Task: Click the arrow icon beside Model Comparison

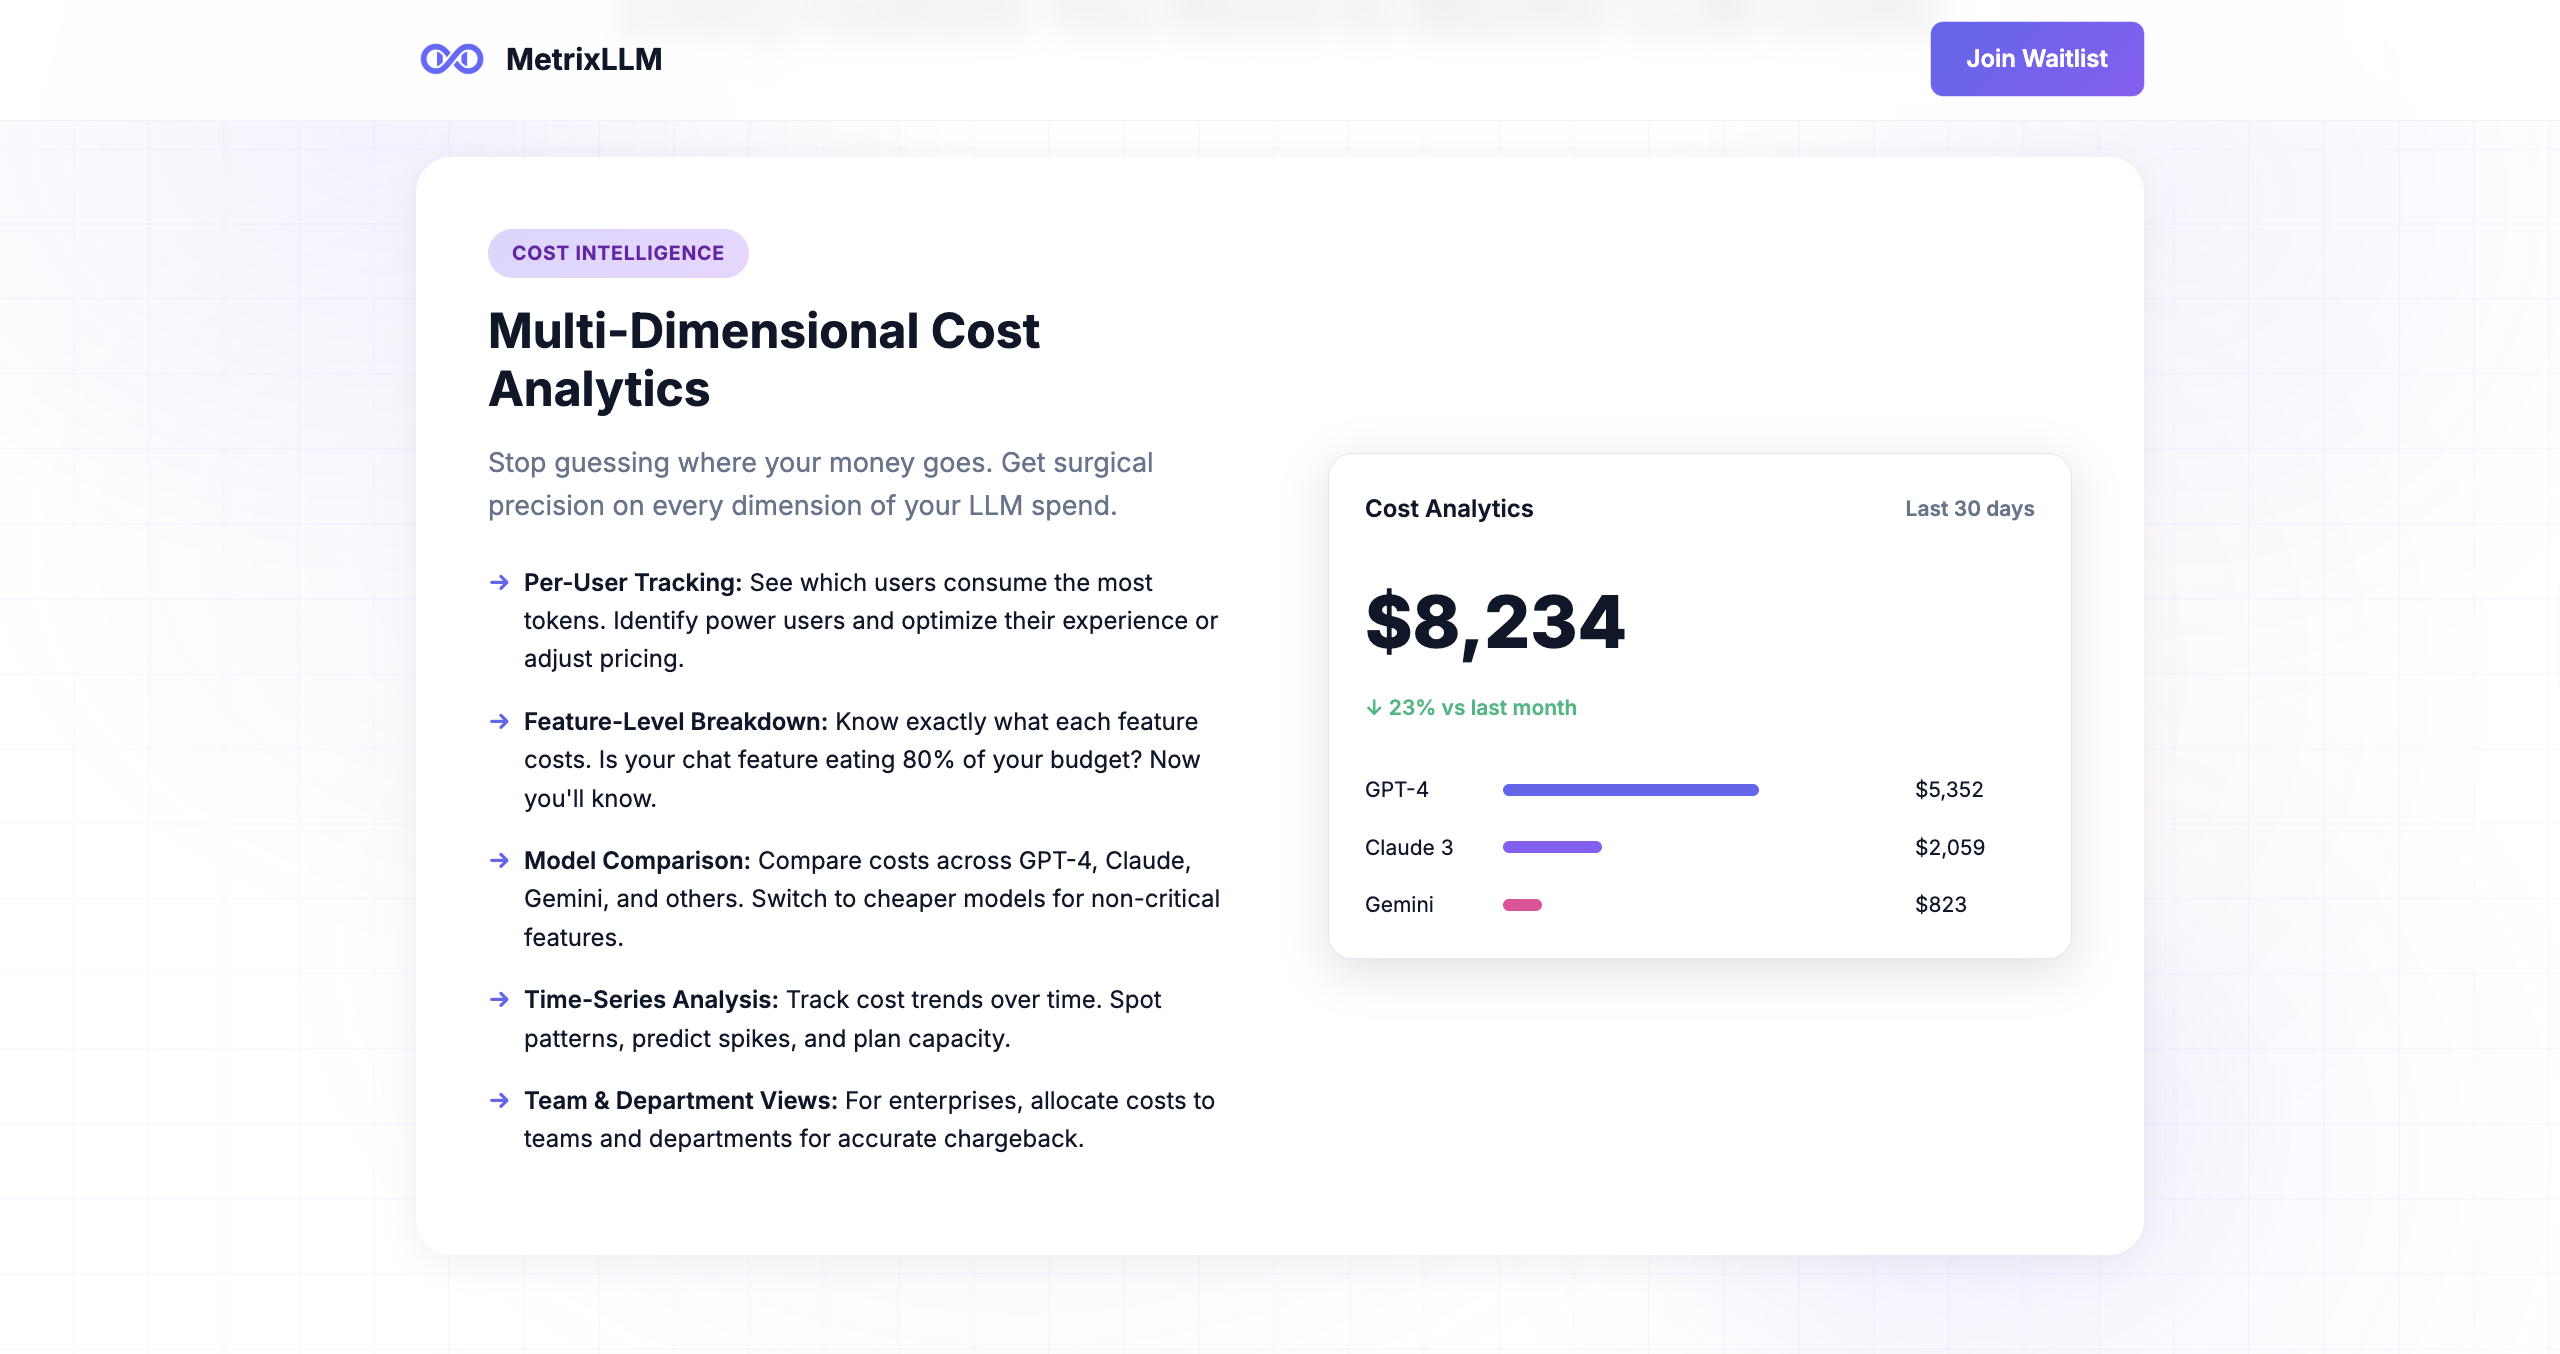Action: (x=499, y=860)
